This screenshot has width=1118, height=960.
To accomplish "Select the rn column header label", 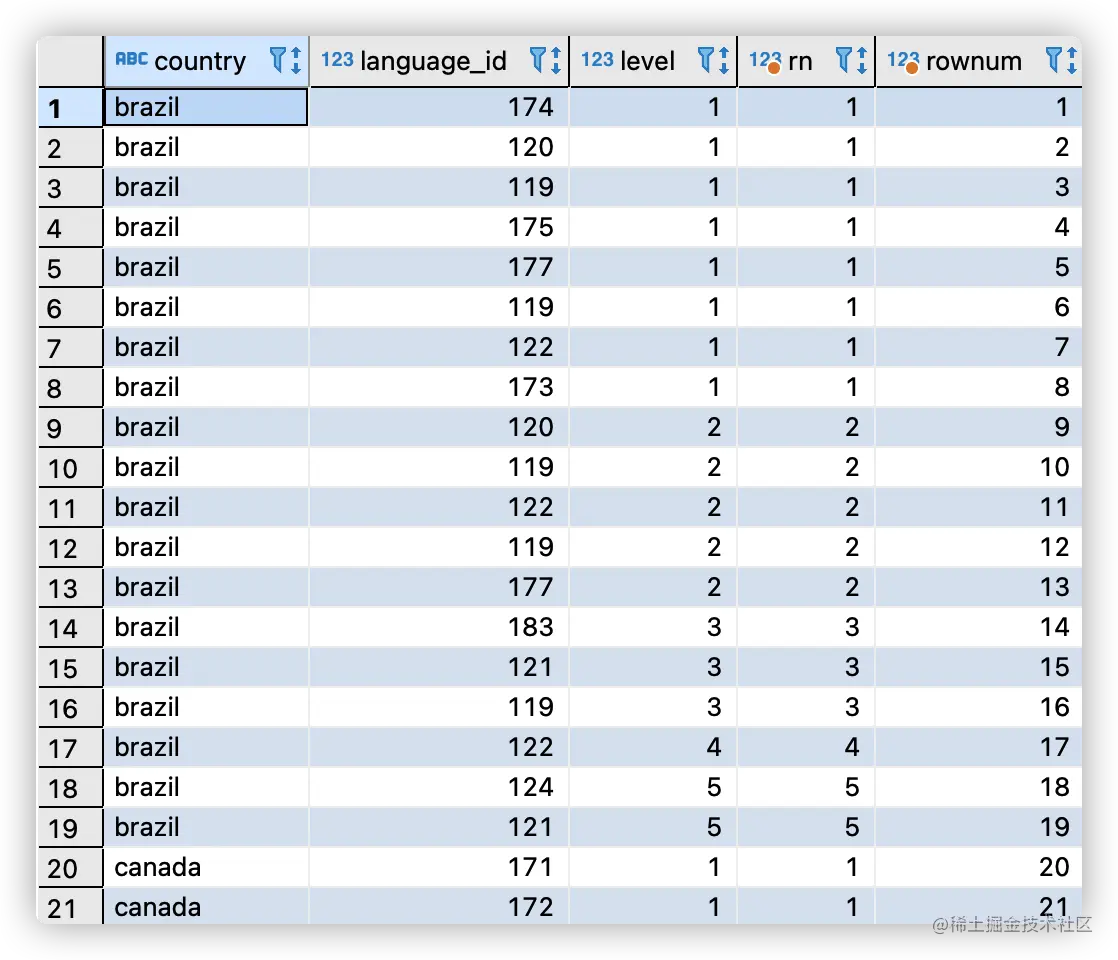I will click(x=800, y=61).
